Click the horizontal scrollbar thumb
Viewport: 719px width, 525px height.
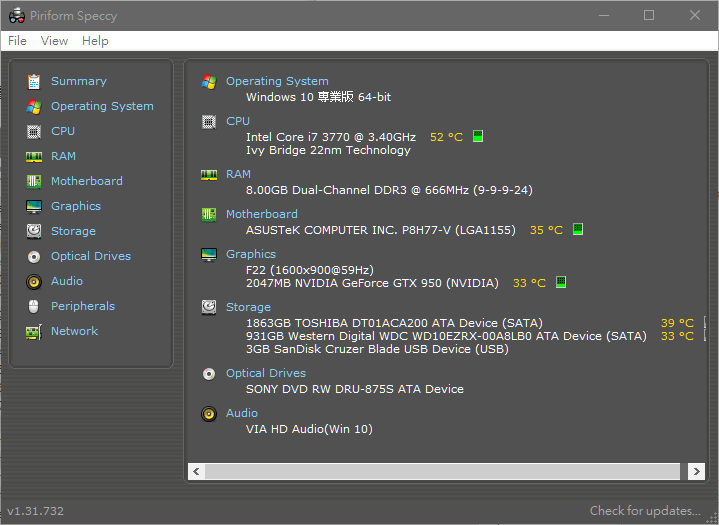[442, 471]
